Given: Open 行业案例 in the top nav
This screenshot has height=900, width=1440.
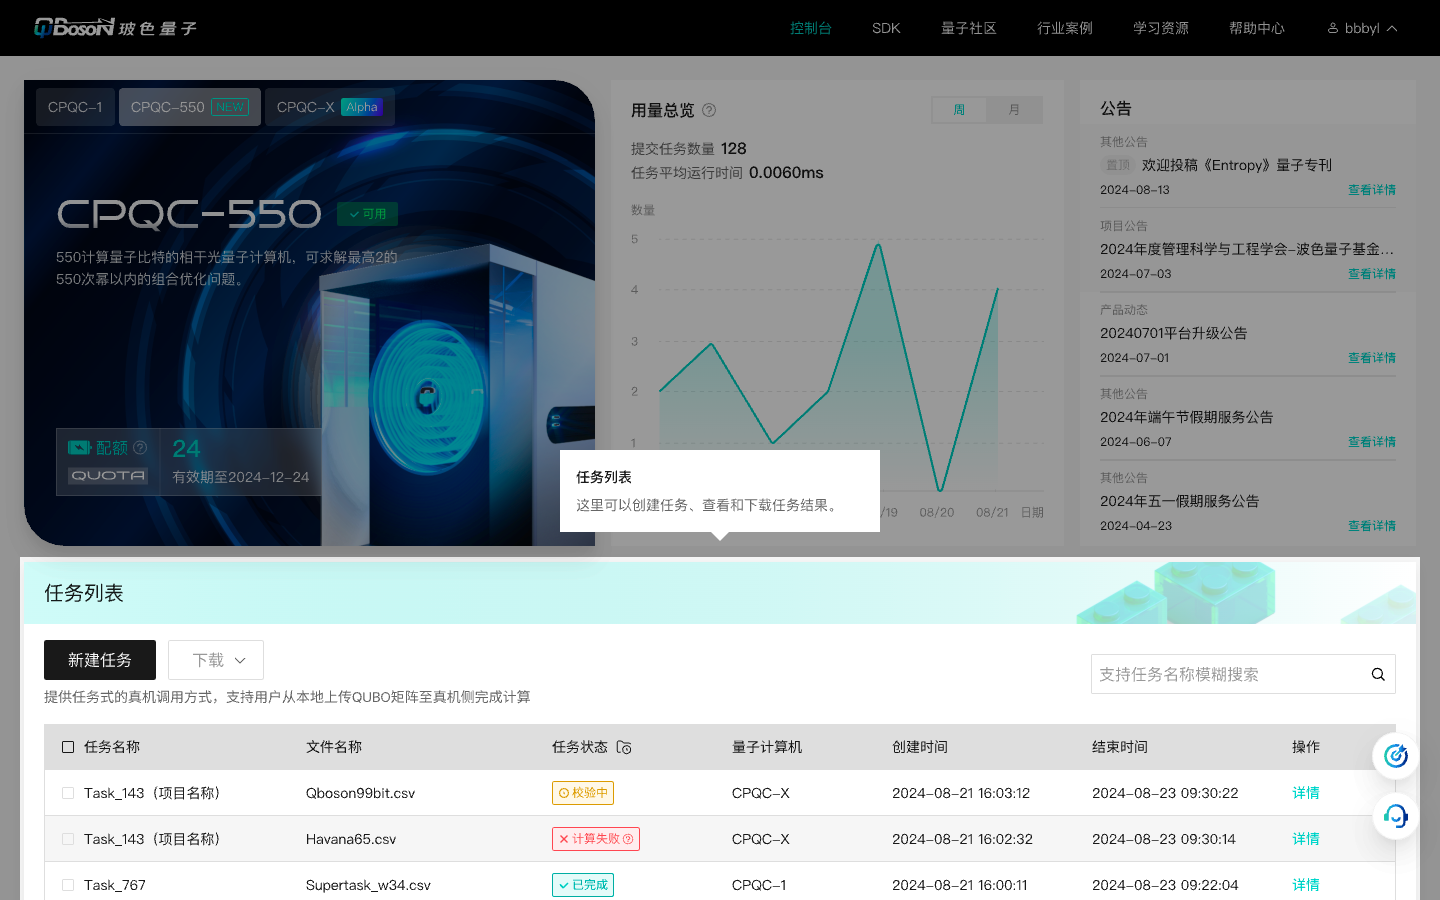Looking at the screenshot, I should (x=1065, y=28).
